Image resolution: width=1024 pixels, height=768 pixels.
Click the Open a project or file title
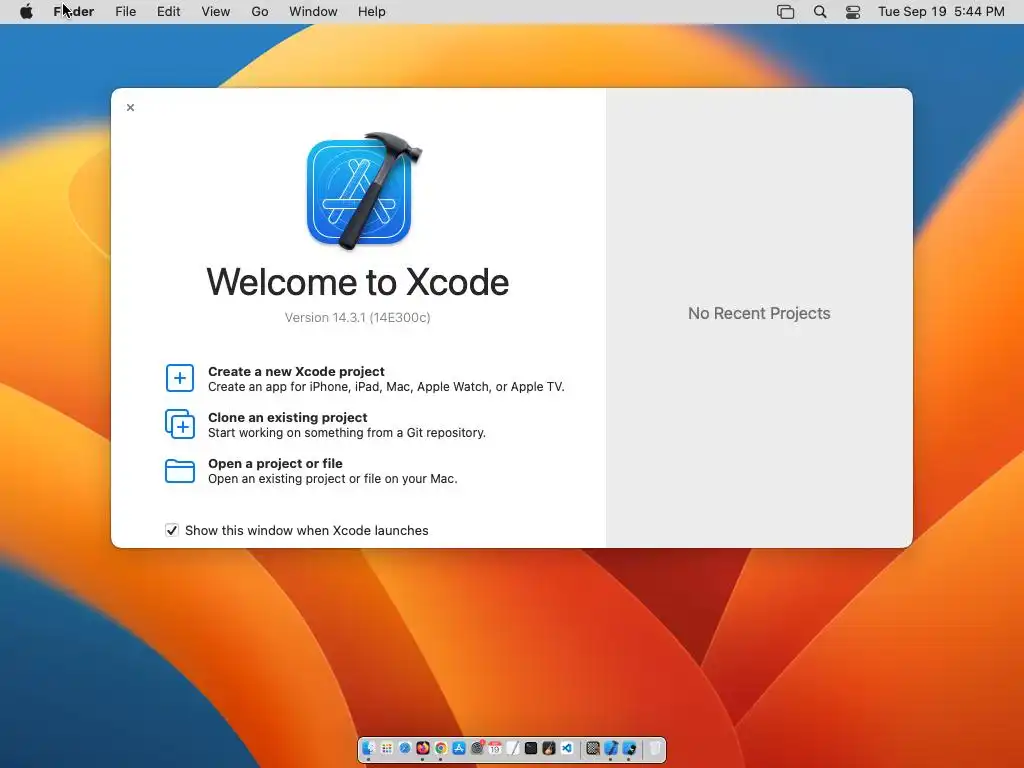click(x=275, y=463)
